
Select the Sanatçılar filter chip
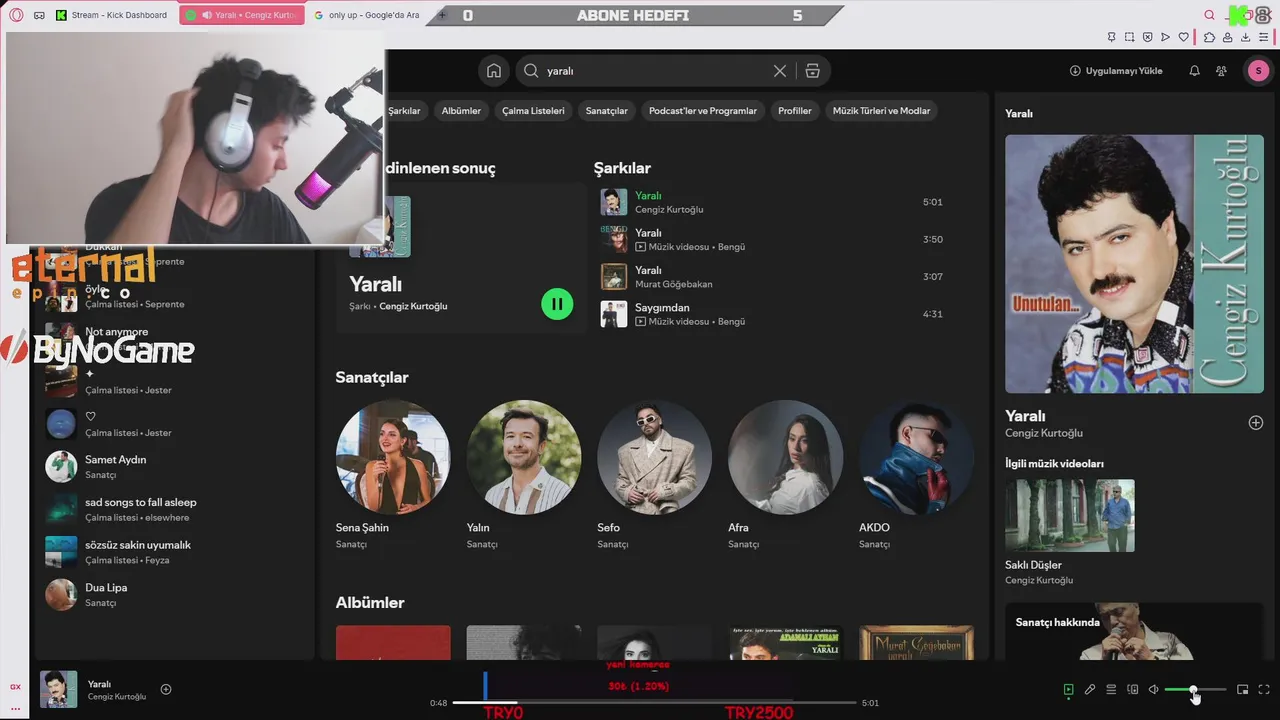pos(607,111)
